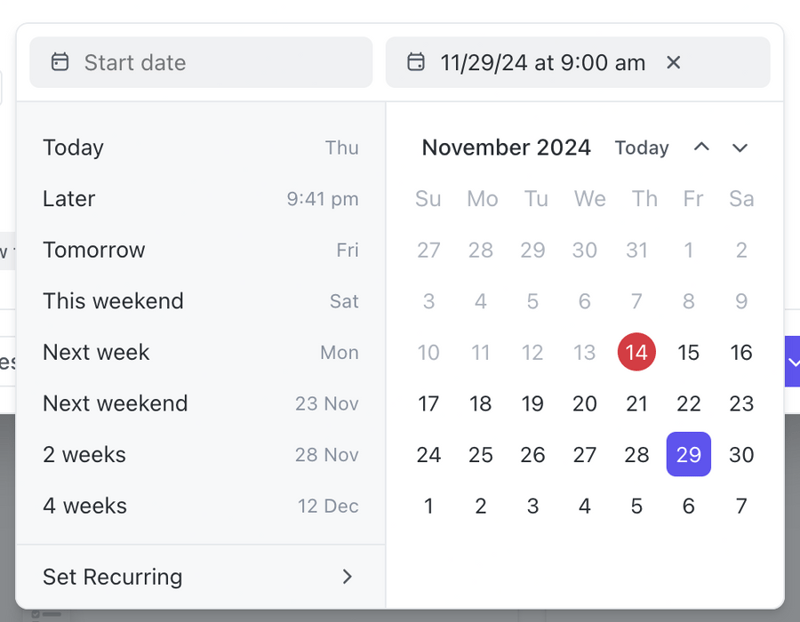
Task: Choose the 2 weeks shortcut
Action: tap(84, 454)
